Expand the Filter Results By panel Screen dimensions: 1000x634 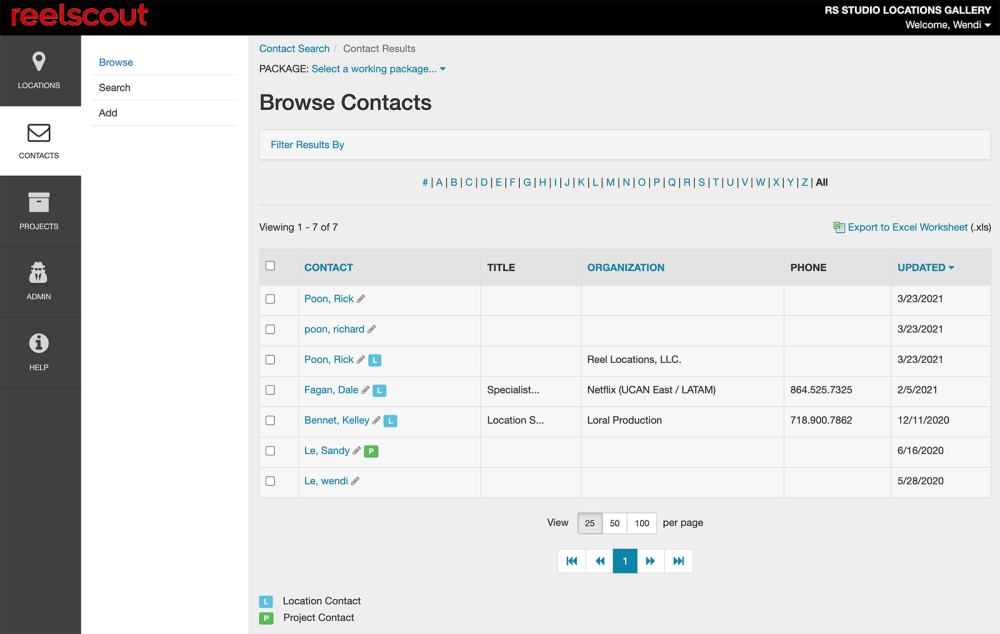[x=307, y=145]
